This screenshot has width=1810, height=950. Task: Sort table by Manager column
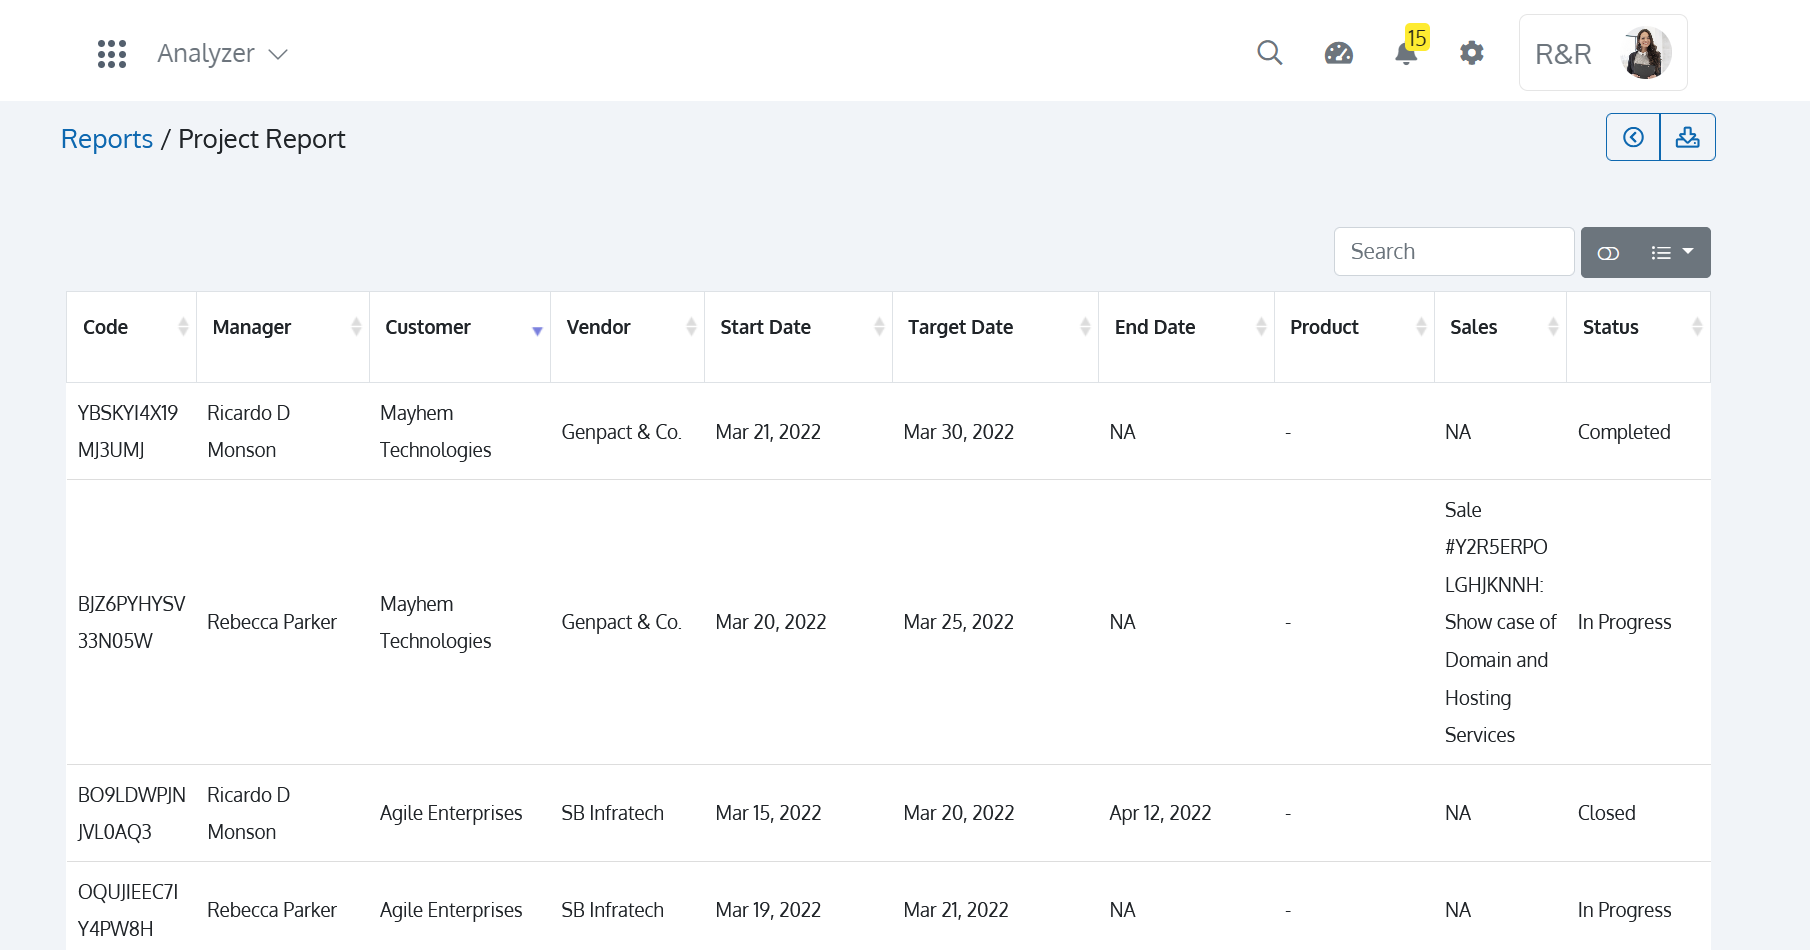coord(283,337)
